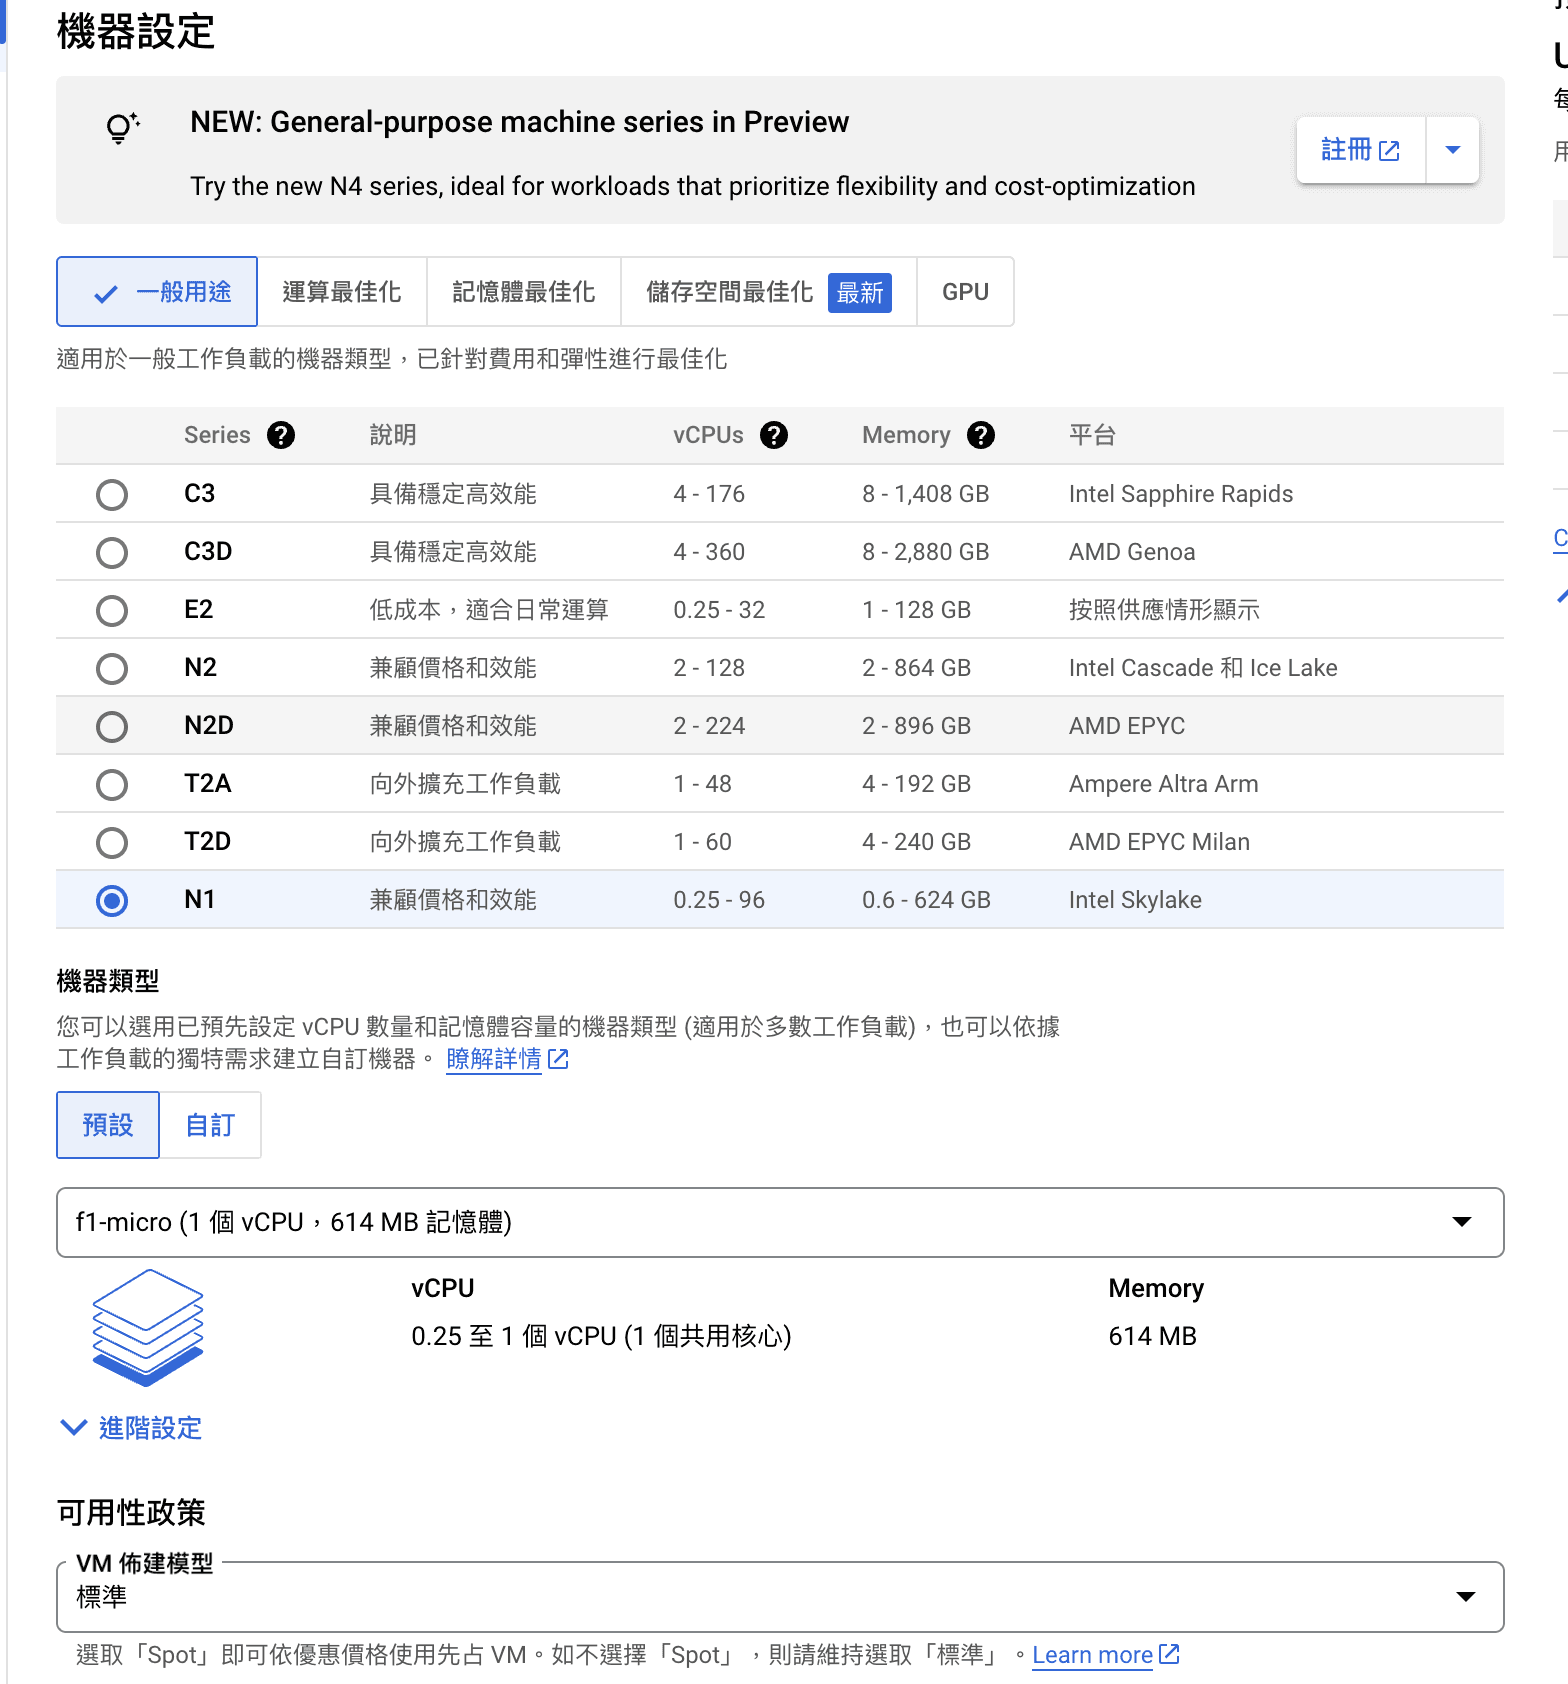The height and width of the screenshot is (1684, 1568).
Task: Select the C3 series radio button
Action: tap(112, 494)
